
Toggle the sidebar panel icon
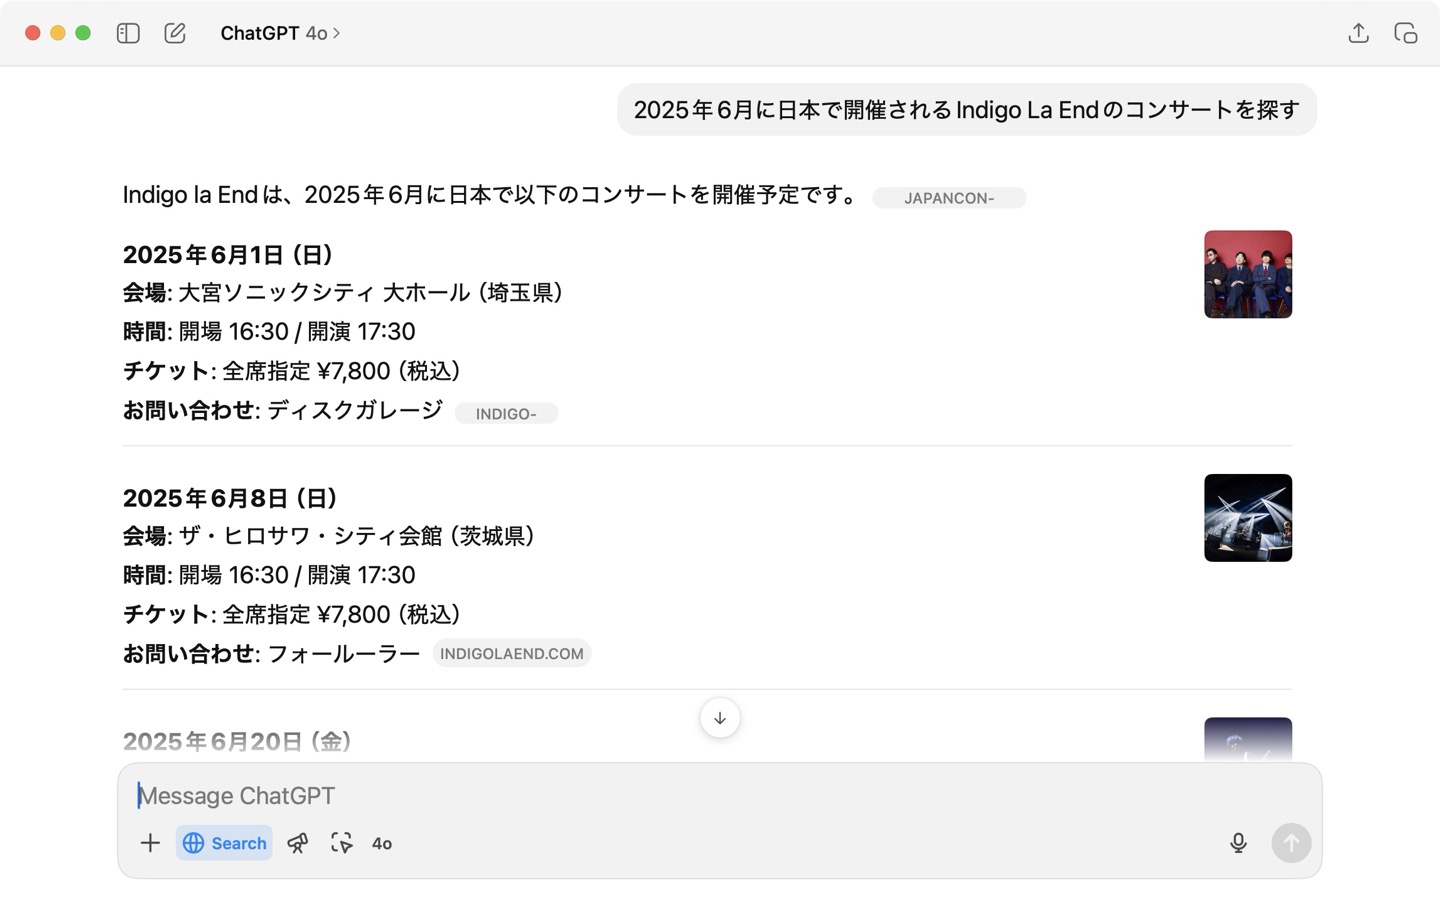pos(128,33)
